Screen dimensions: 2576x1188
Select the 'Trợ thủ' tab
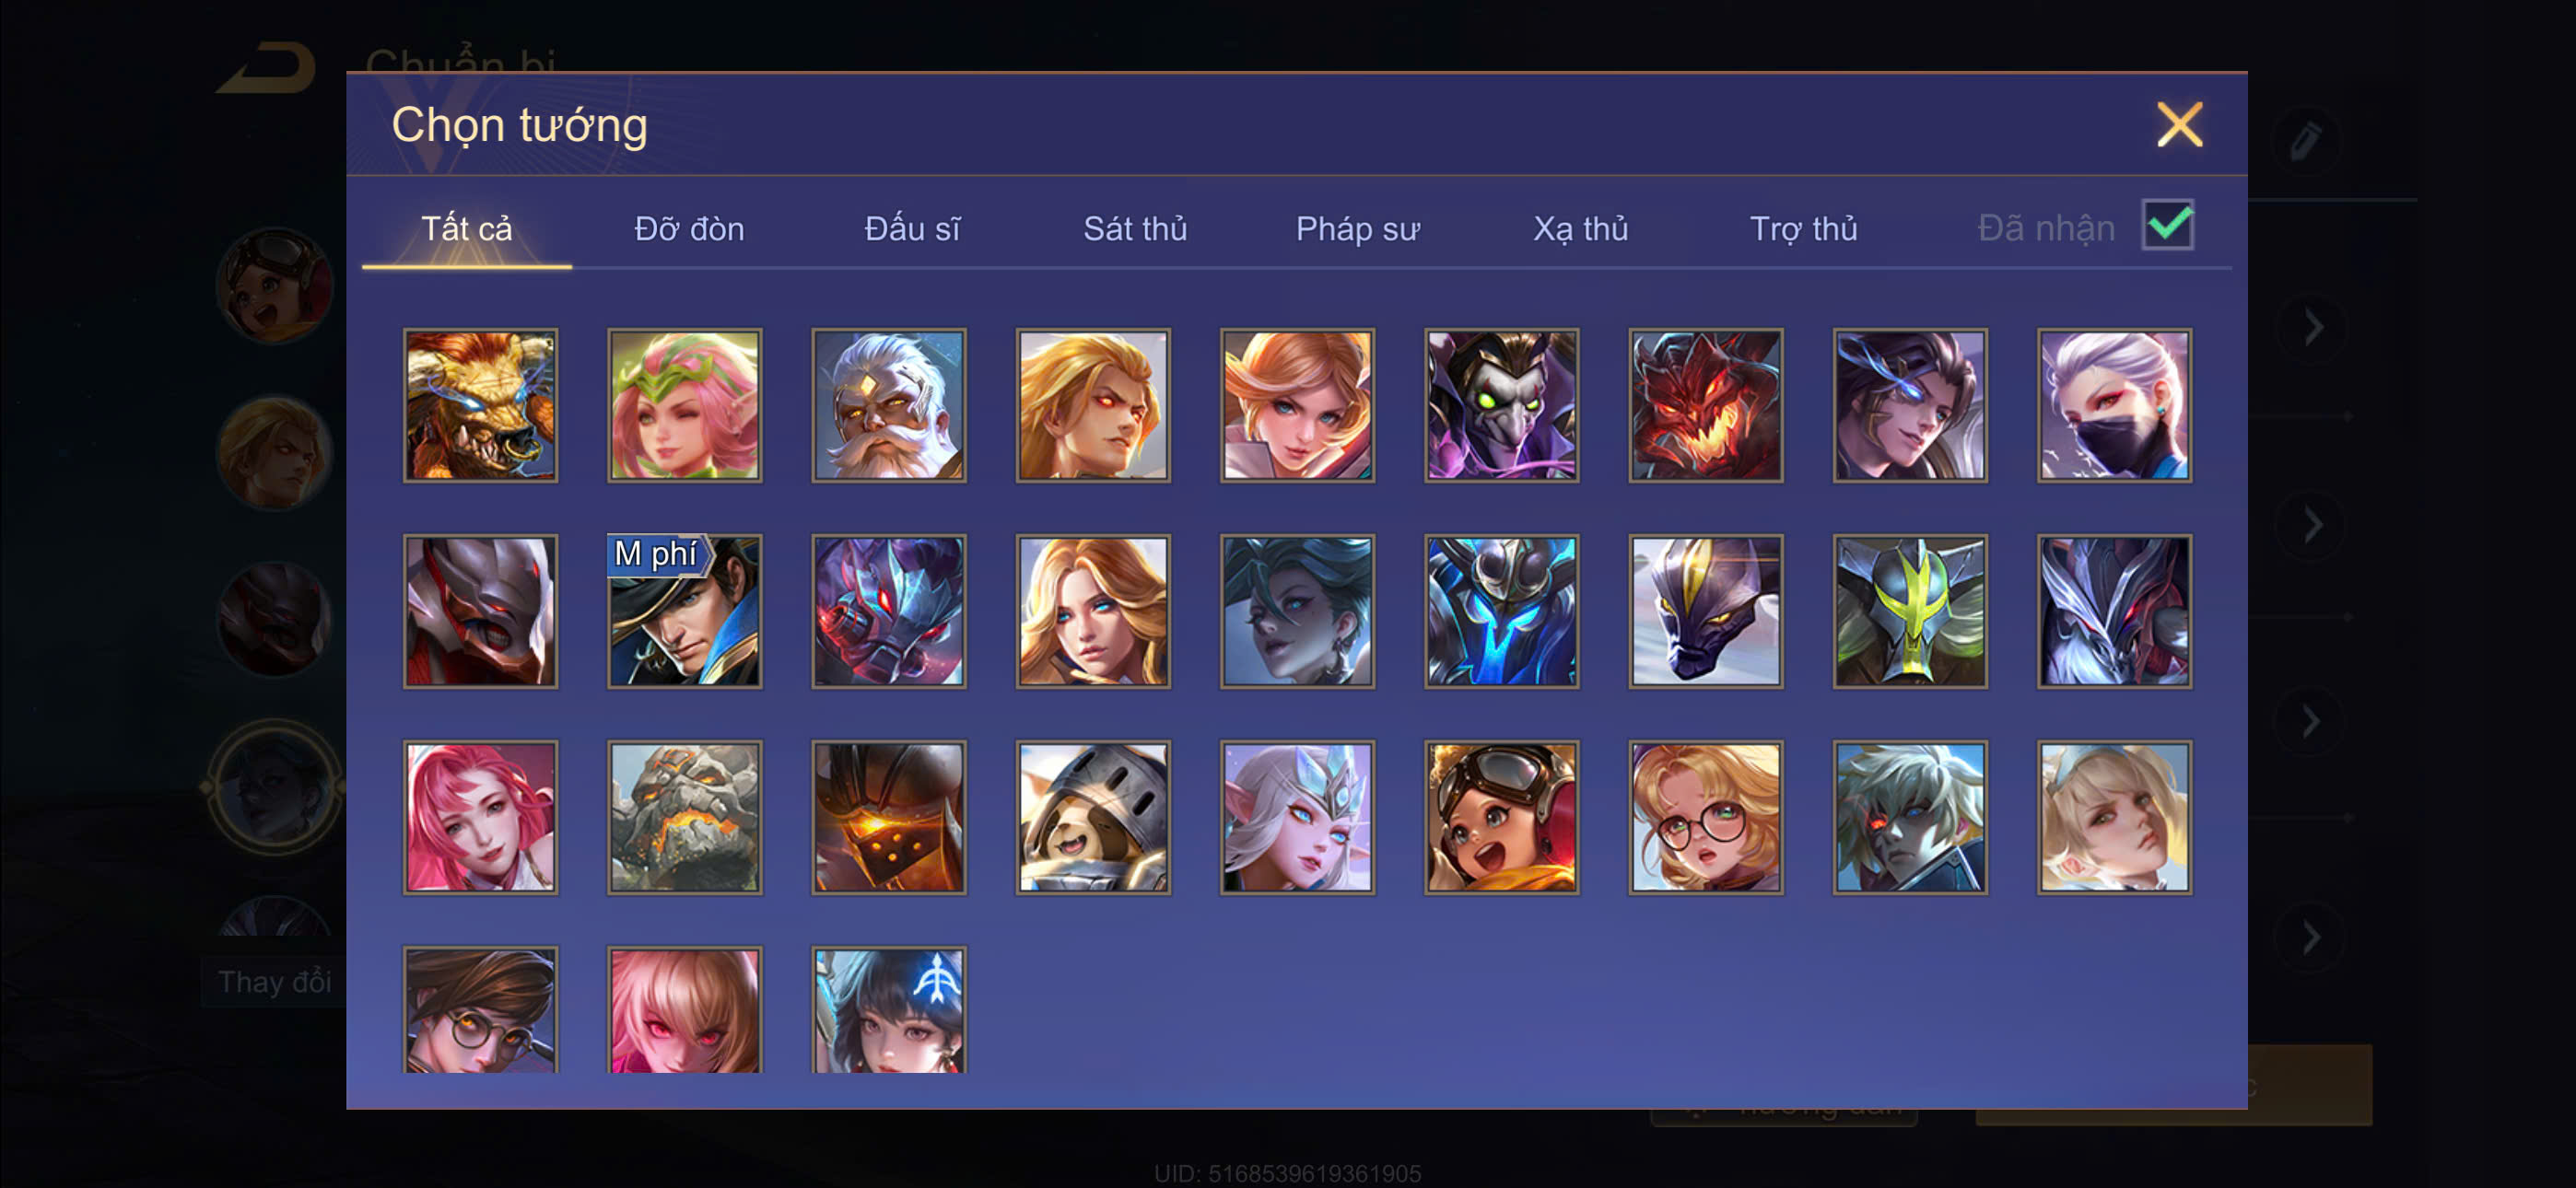pos(1803,229)
